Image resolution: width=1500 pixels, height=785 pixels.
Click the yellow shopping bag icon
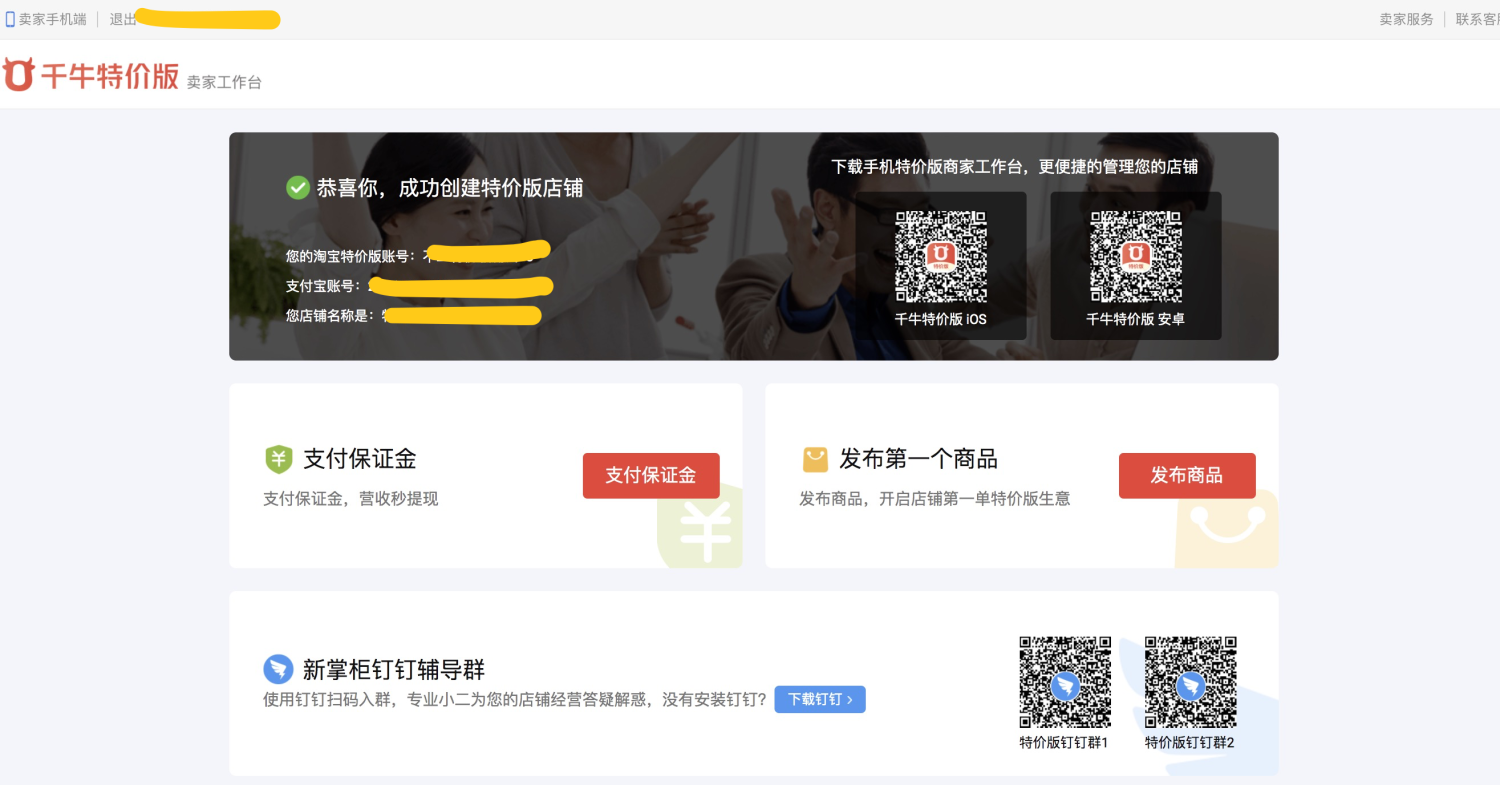815,459
